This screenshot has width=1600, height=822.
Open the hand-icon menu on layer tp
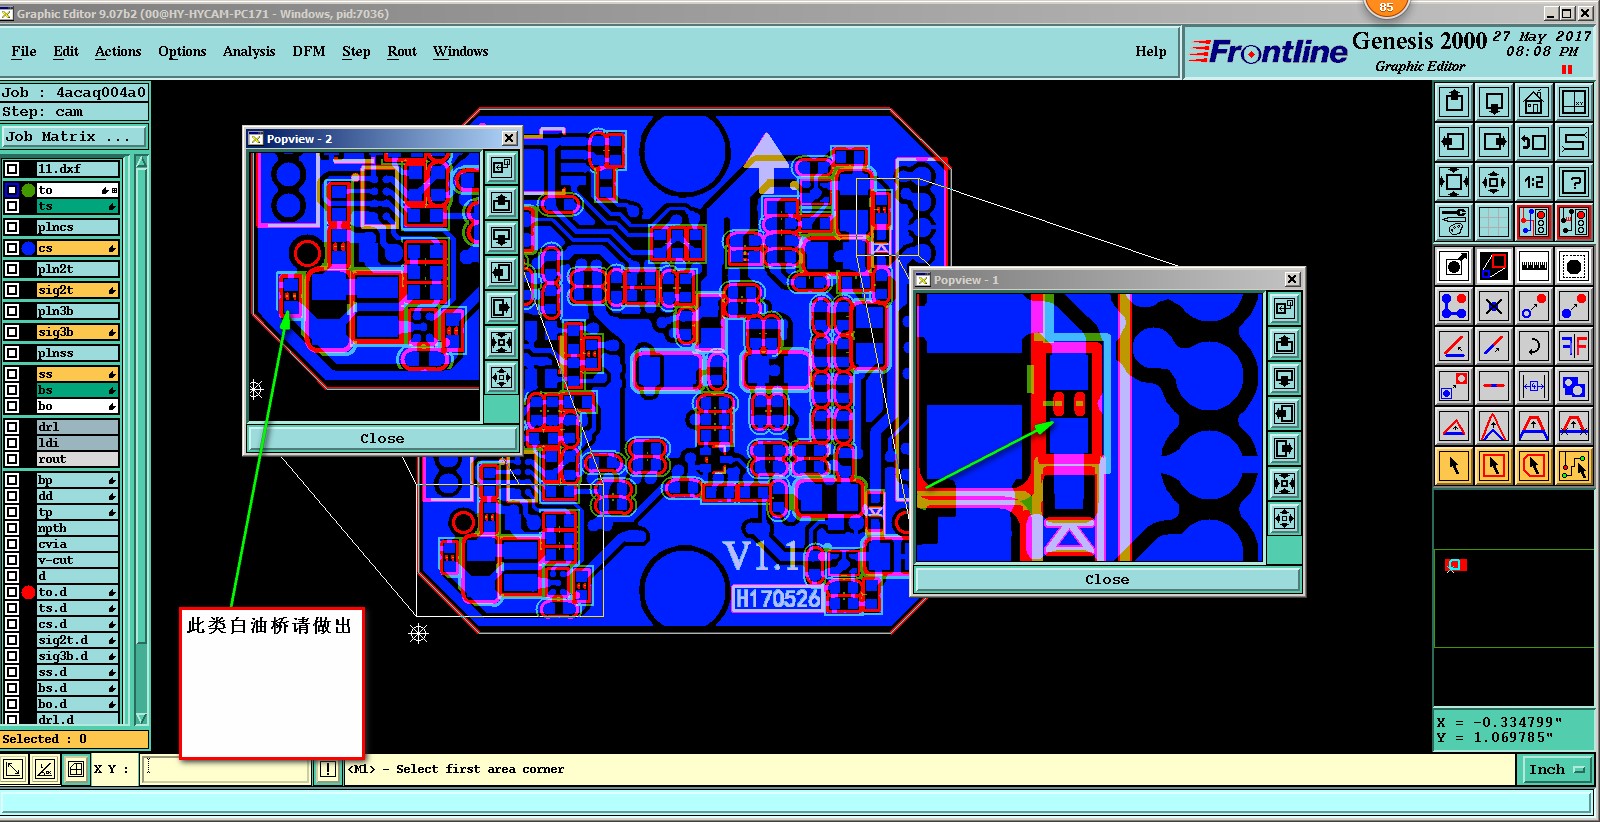pos(112,512)
